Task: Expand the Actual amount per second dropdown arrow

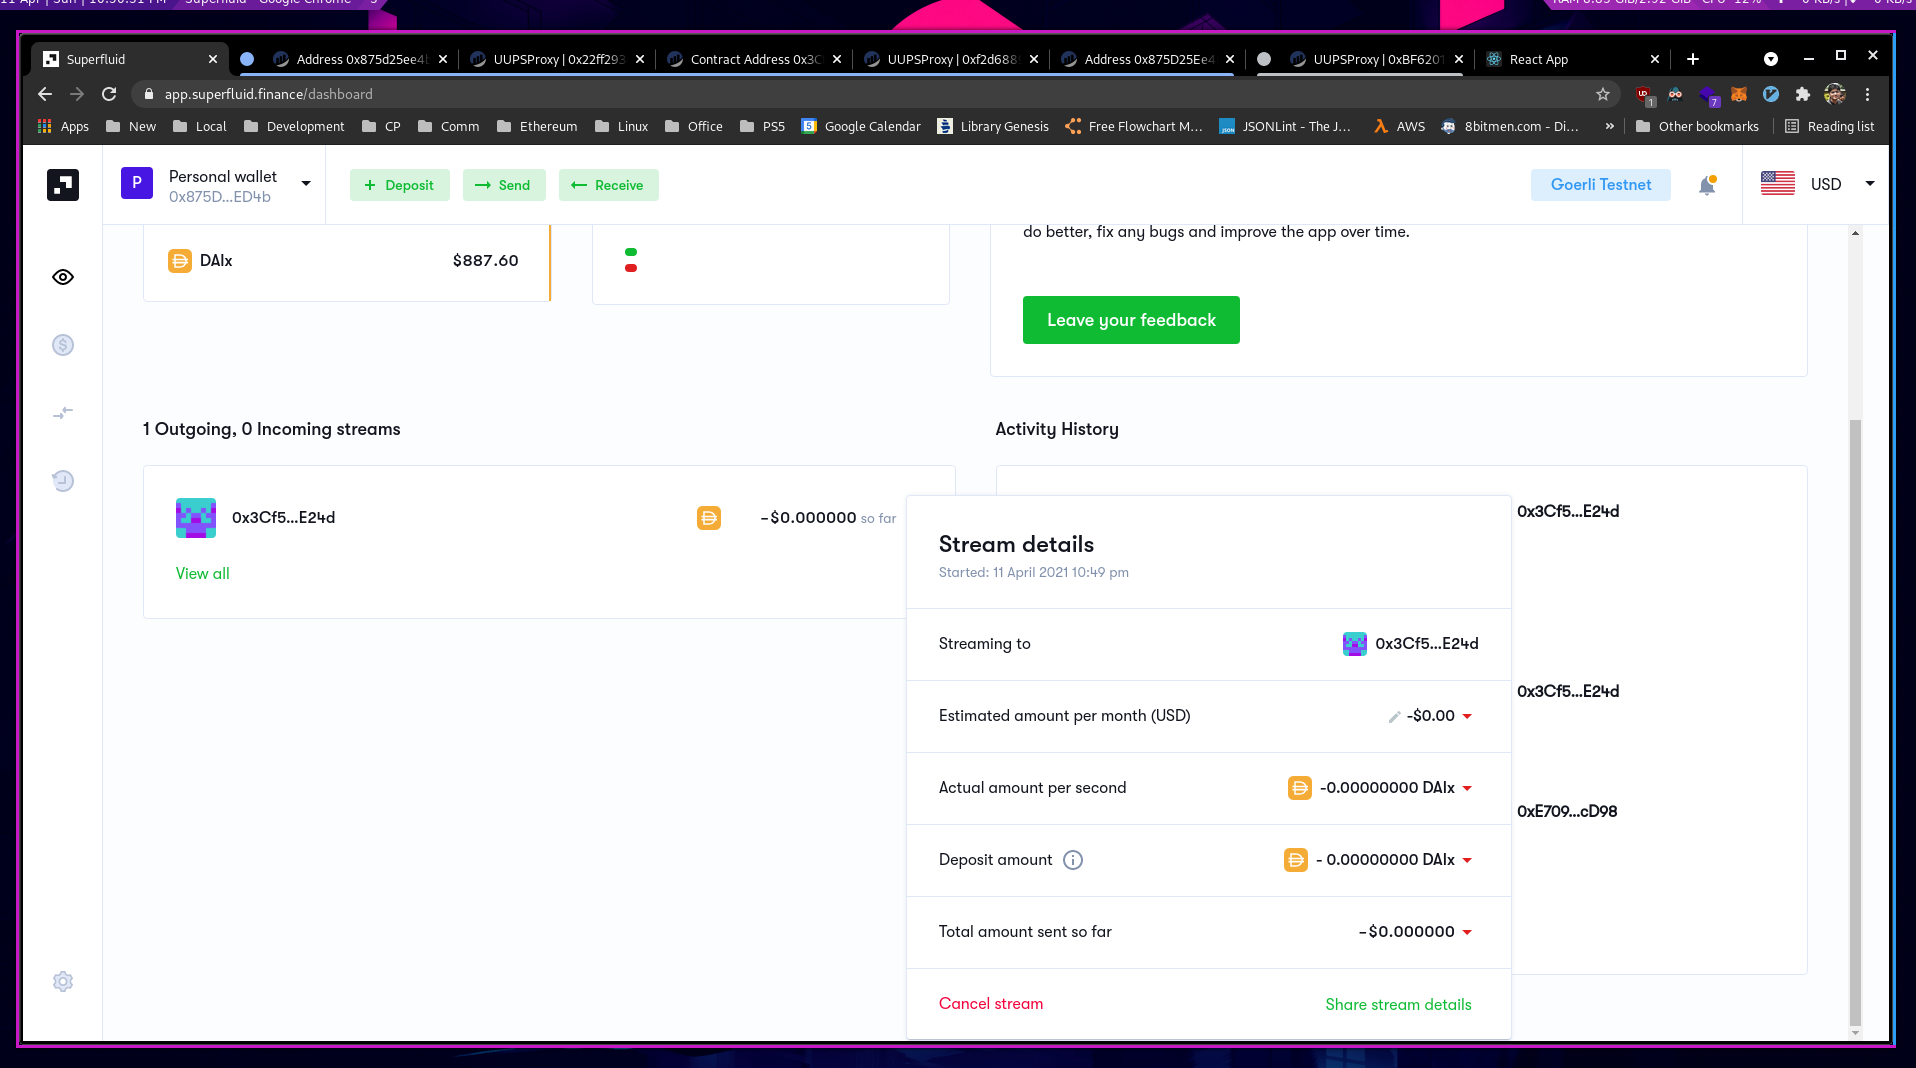Action: (x=1467, y=789)
